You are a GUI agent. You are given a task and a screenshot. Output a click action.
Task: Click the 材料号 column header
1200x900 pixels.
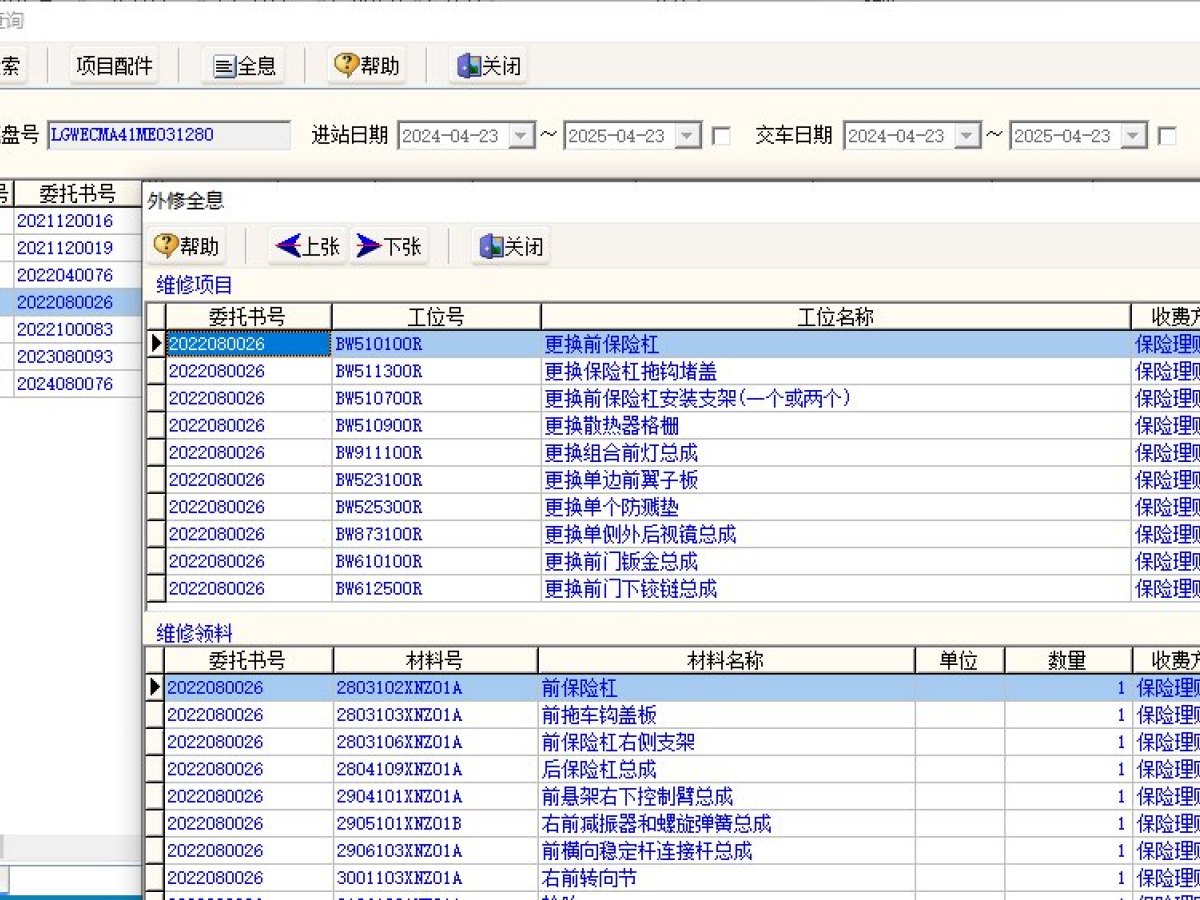point(435,660)
